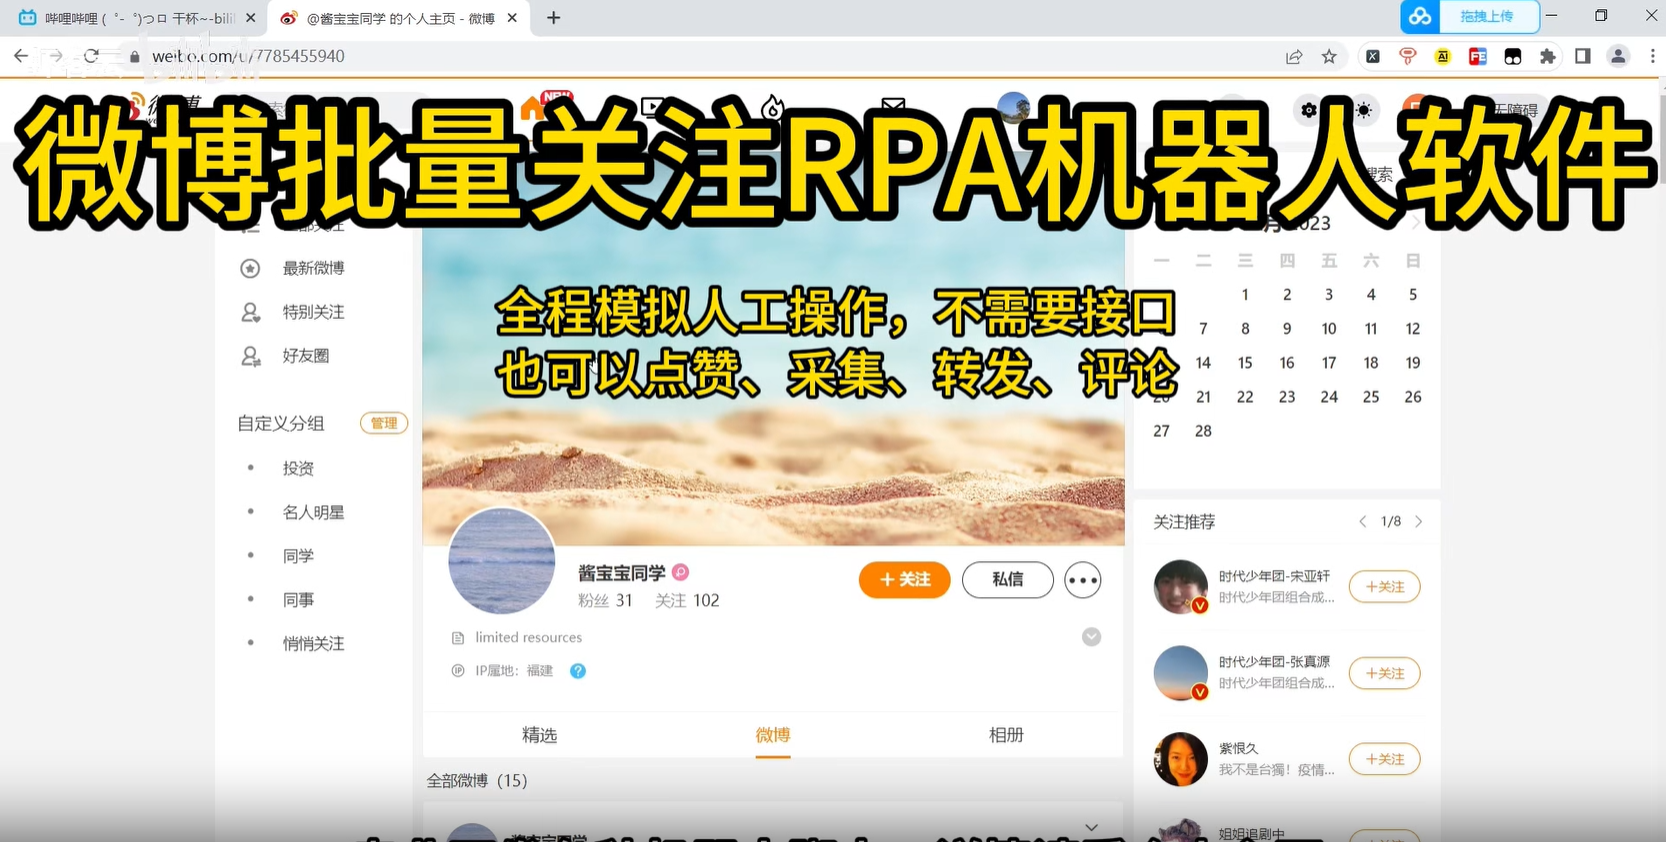Open the Extensions puzzle-piece menu
Screen dimensions: 1666x842
(1548, 57)
